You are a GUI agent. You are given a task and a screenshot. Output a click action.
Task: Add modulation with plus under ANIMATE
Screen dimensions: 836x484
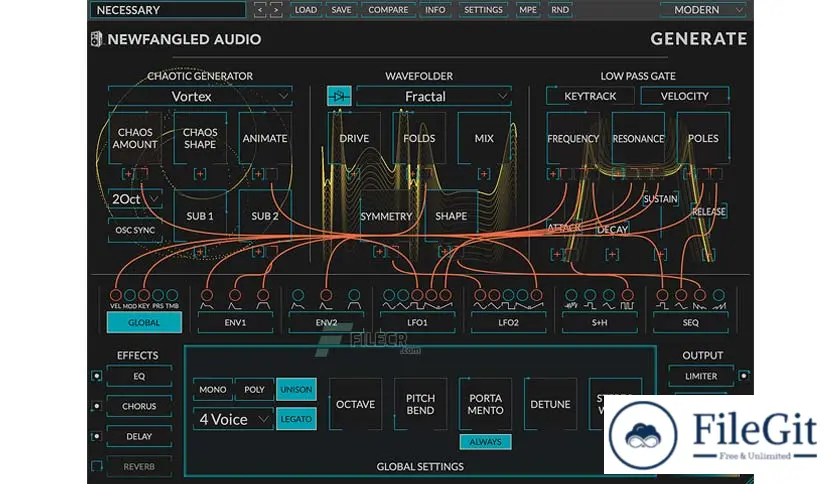pyautogui.click(x=258, y=174)
